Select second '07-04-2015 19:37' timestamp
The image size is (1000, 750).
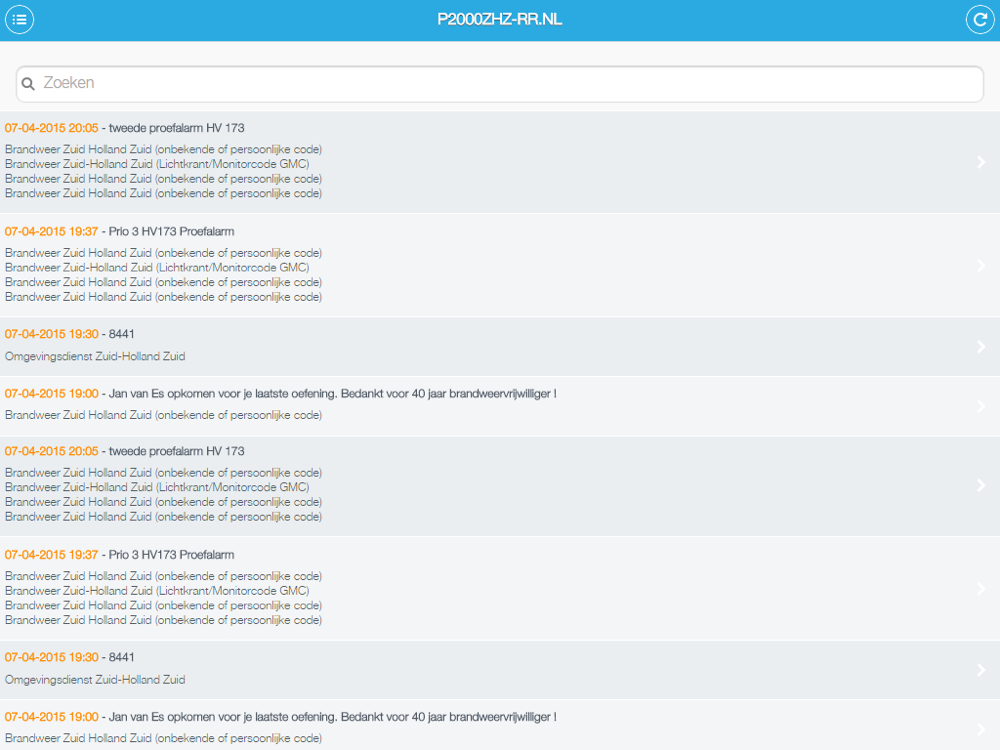click(52, 555)
